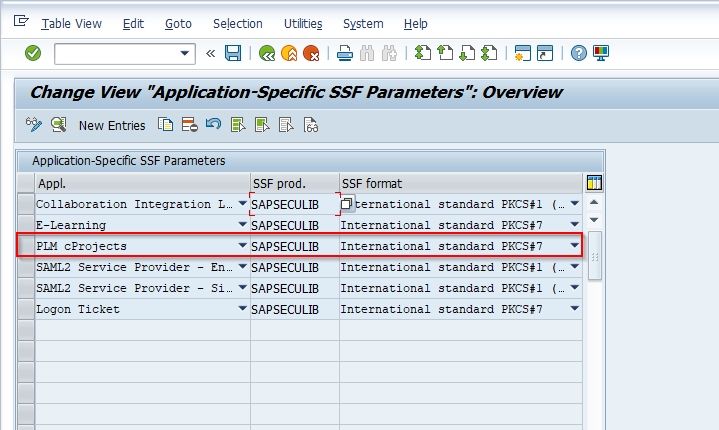Screen dimensions: 719x430
Task: Click the New Entries button
Action: [x=112, y=125]
